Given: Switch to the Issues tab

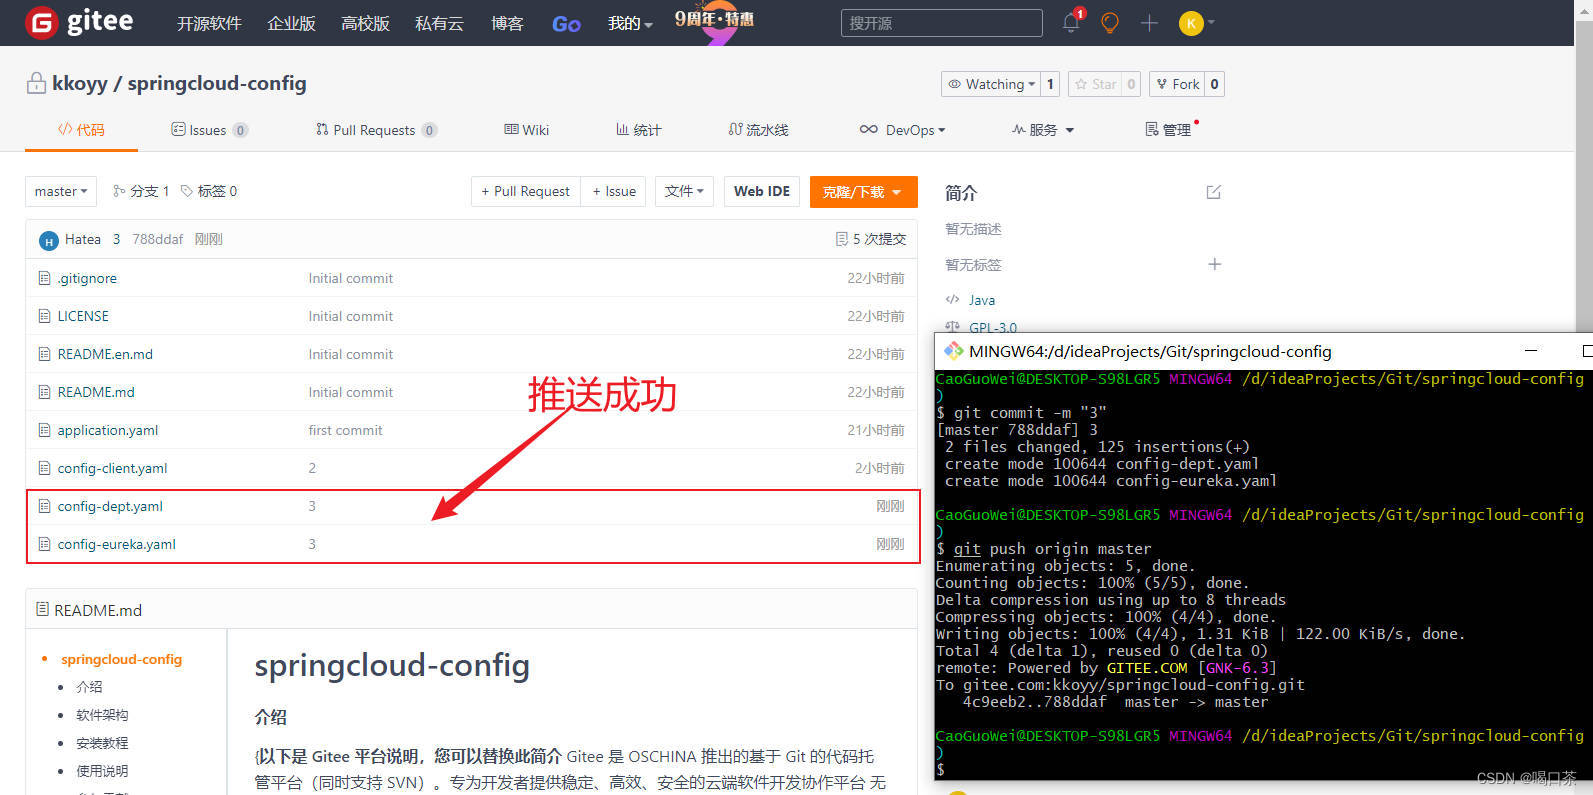Looking at the screenshot, I should click(209, 130).
